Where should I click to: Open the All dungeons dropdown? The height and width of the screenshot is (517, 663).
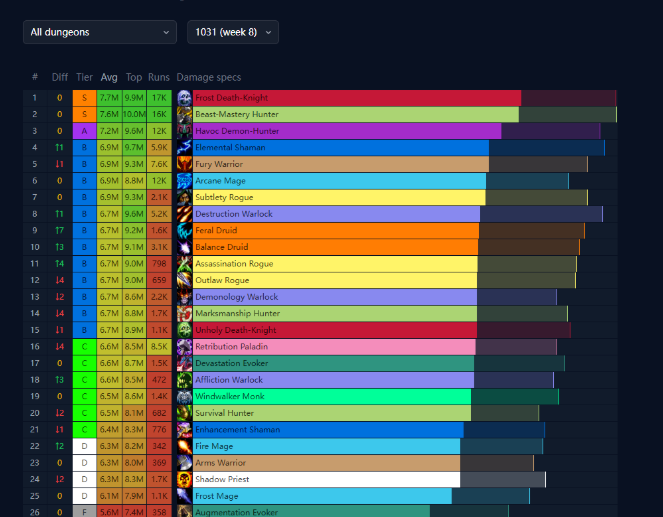99,32
